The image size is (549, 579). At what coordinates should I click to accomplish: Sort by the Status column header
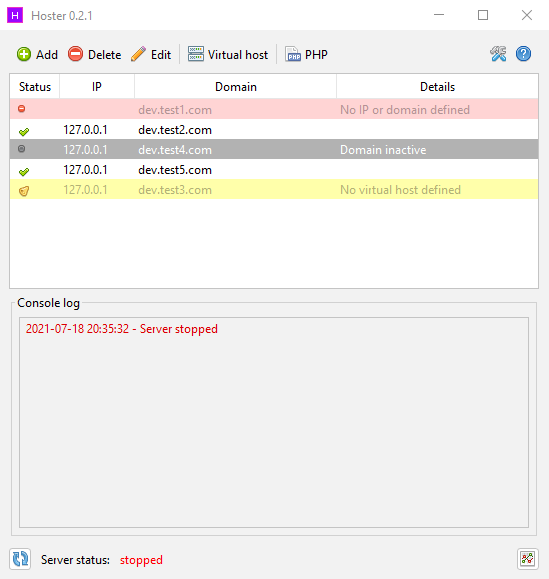35,87
